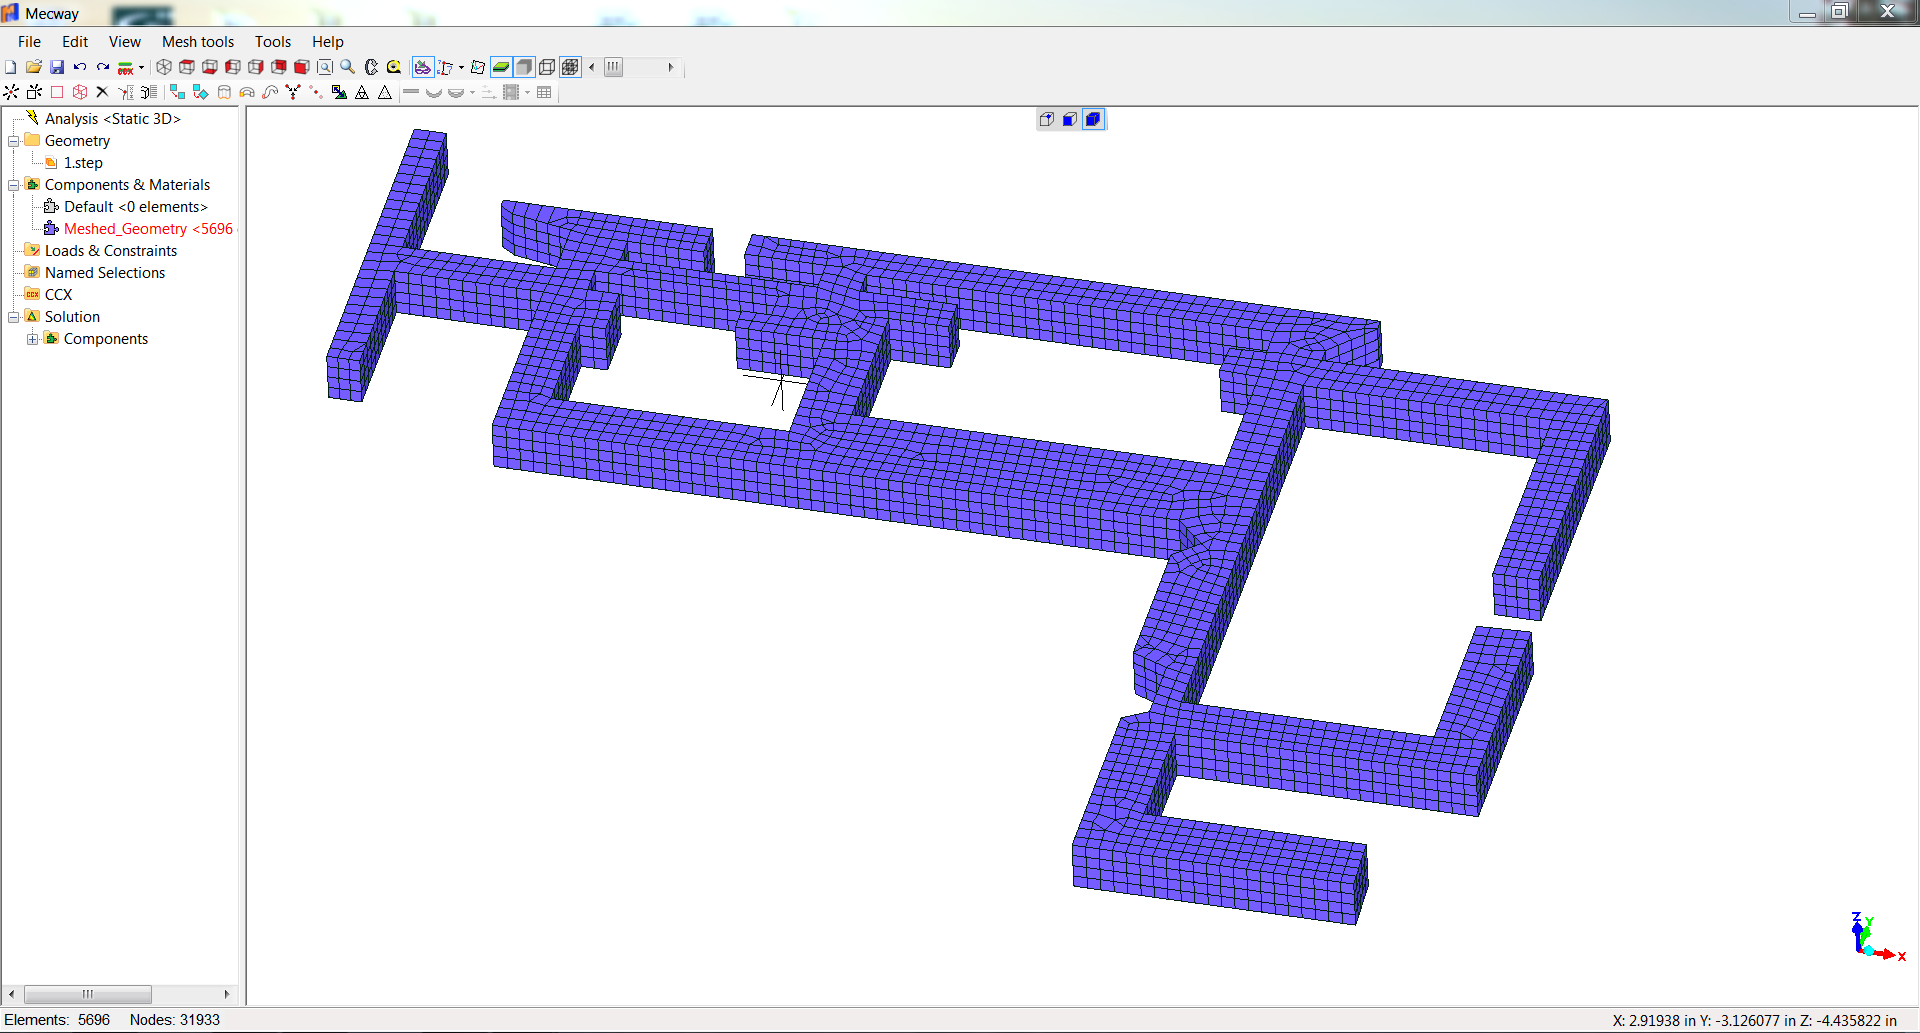This screenshot has width=1920, height=1033.
Task: Open the Help menu
Action: (328, 41)
